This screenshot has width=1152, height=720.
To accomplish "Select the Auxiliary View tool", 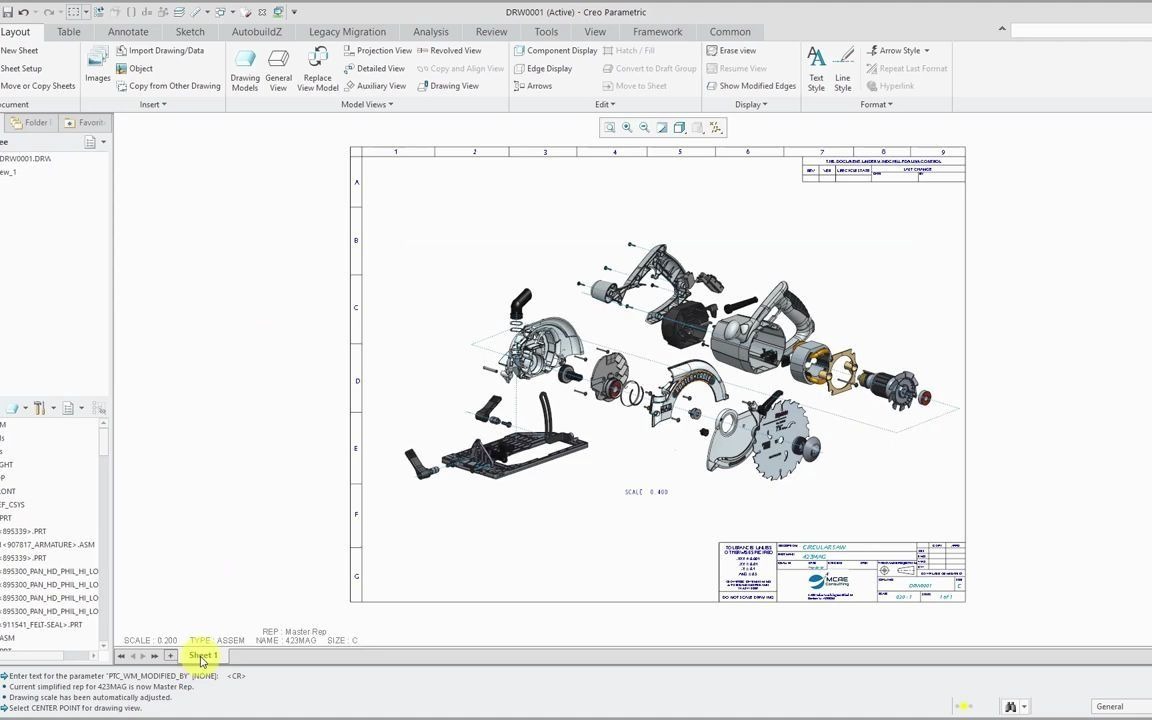I will (381, 85).
